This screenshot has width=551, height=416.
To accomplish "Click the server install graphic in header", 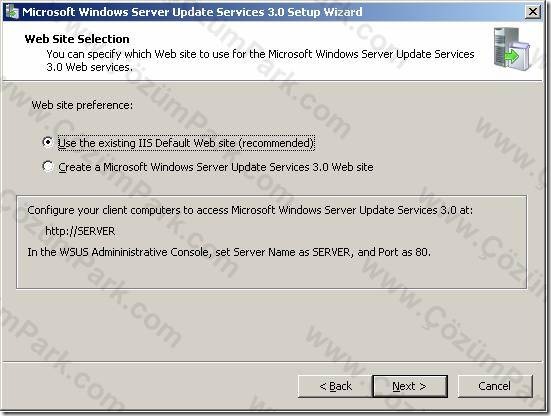I will pos(511,48).
